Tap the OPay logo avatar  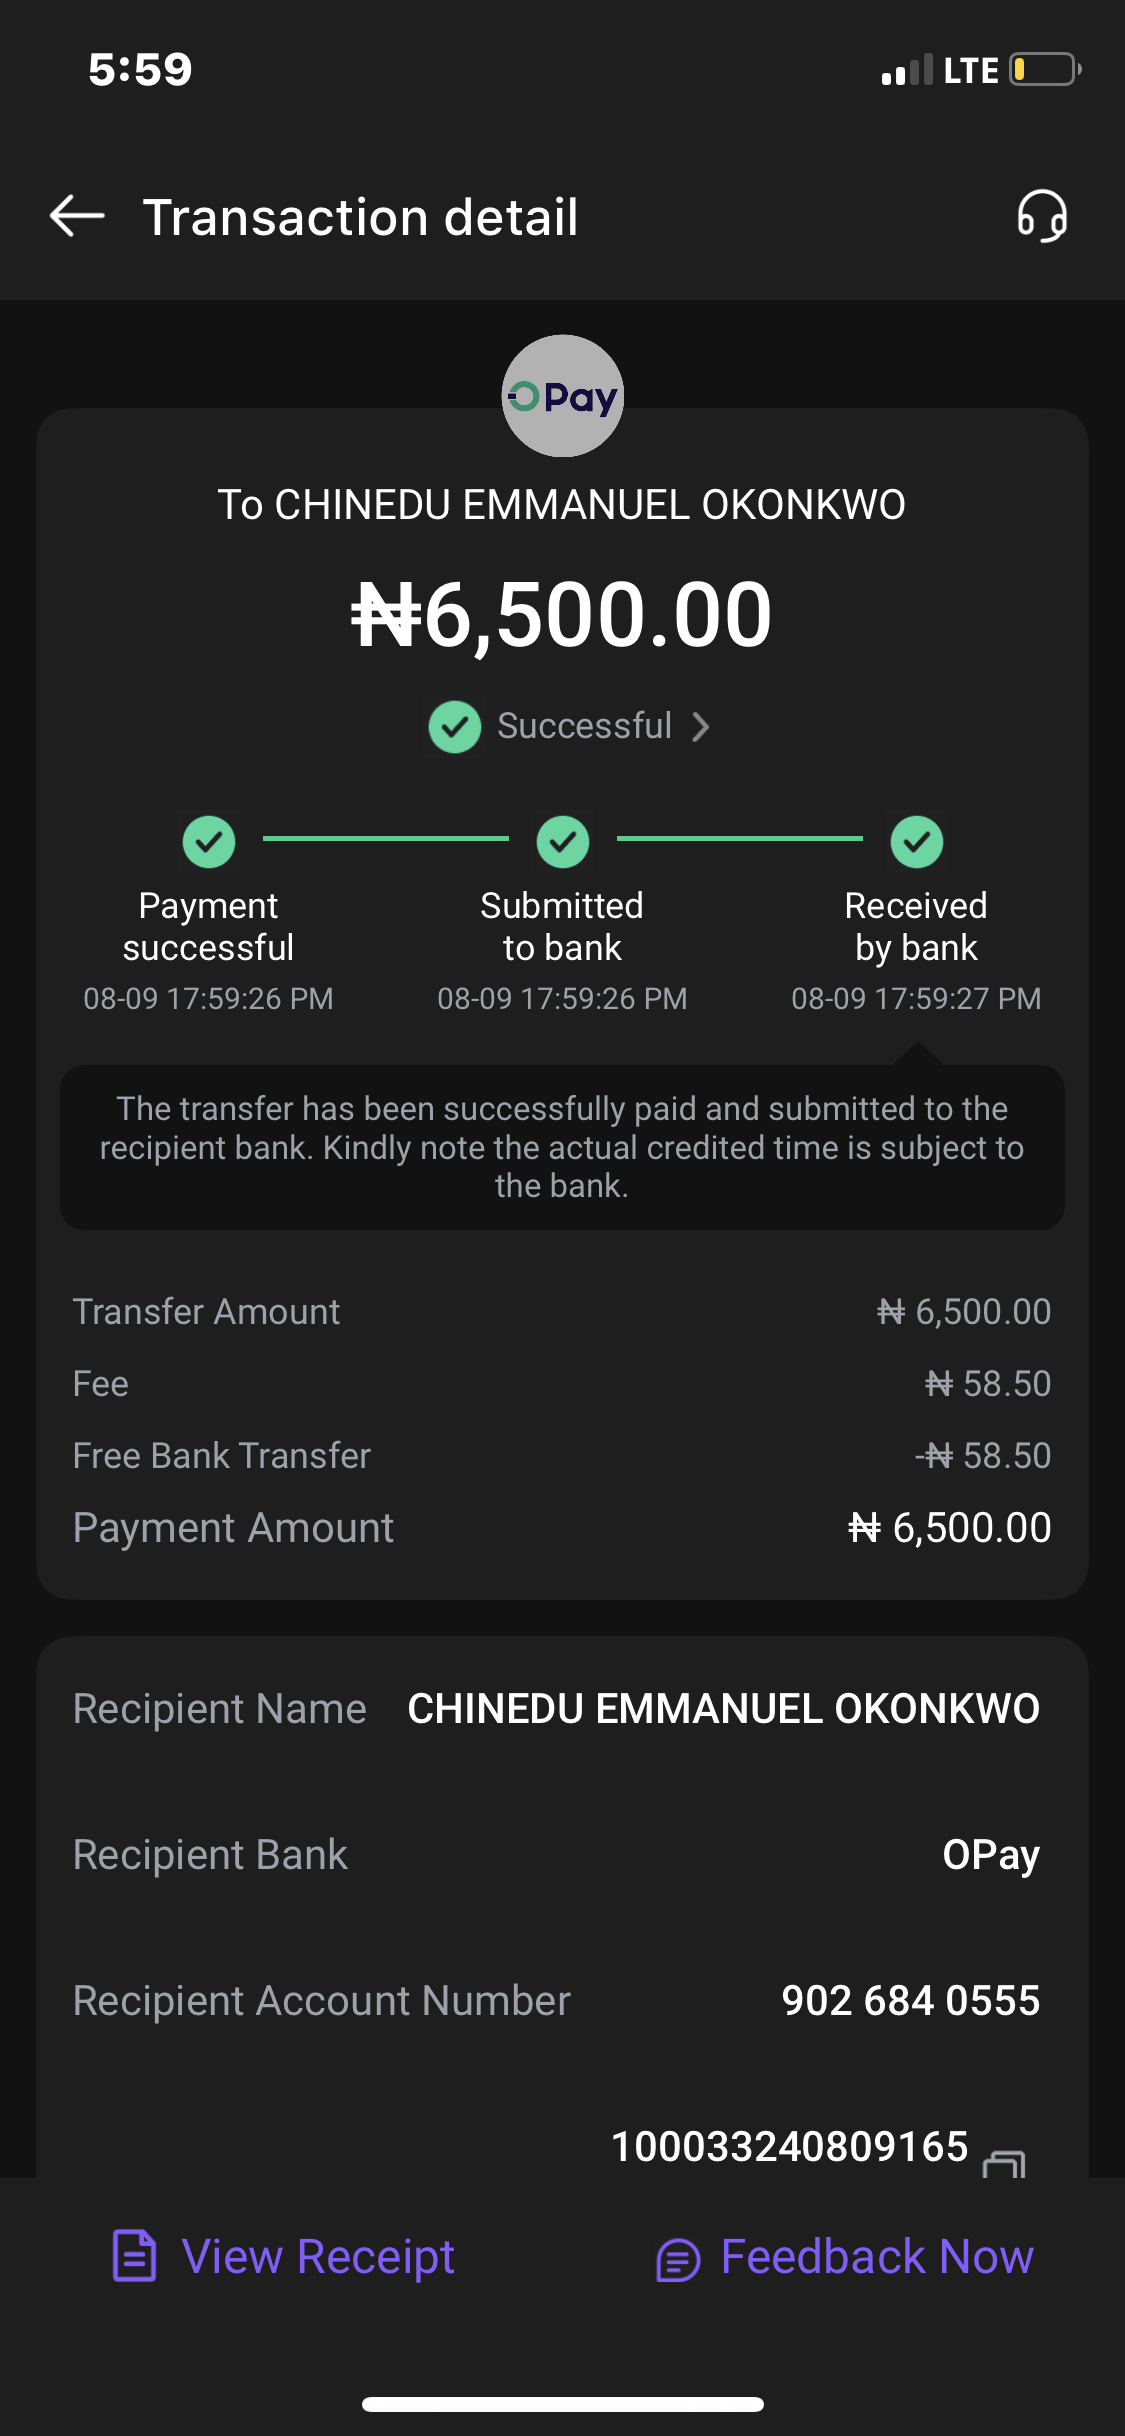(562, 396)
